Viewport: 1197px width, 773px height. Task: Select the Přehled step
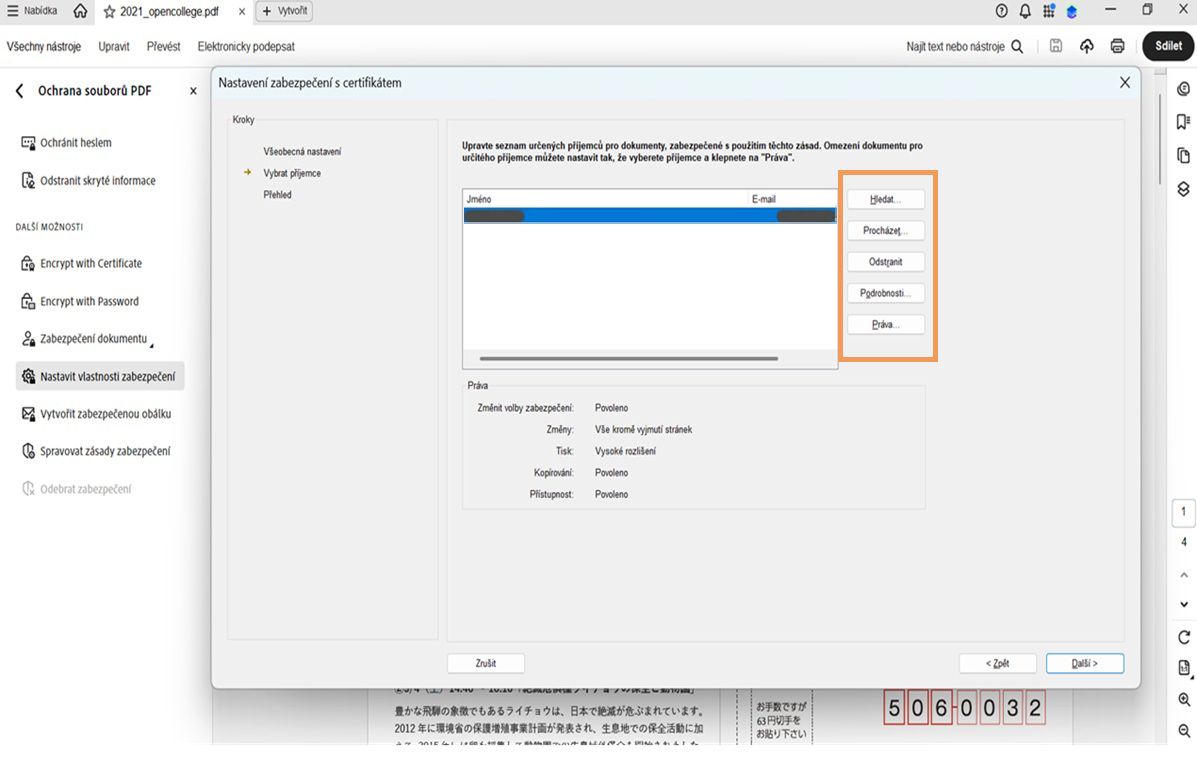pyautogui.click(x=277, y=195)
